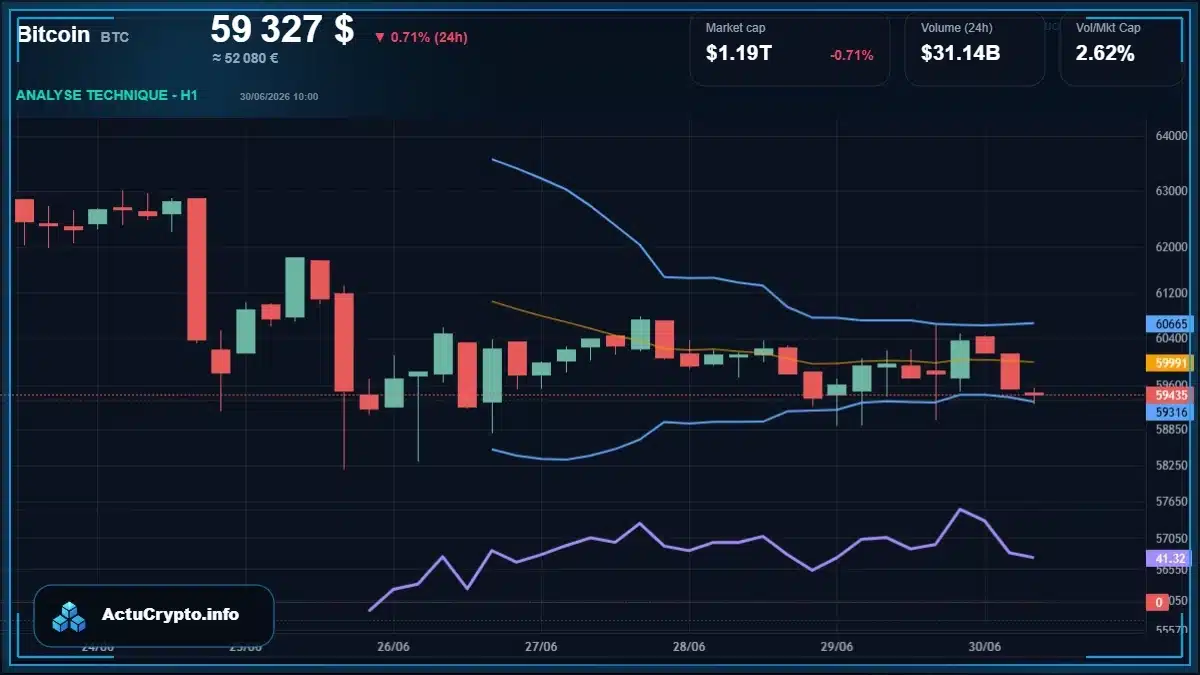Click the 26/06 date axis label
This screenshot has width=1200, height=675.
pos(394,646)
